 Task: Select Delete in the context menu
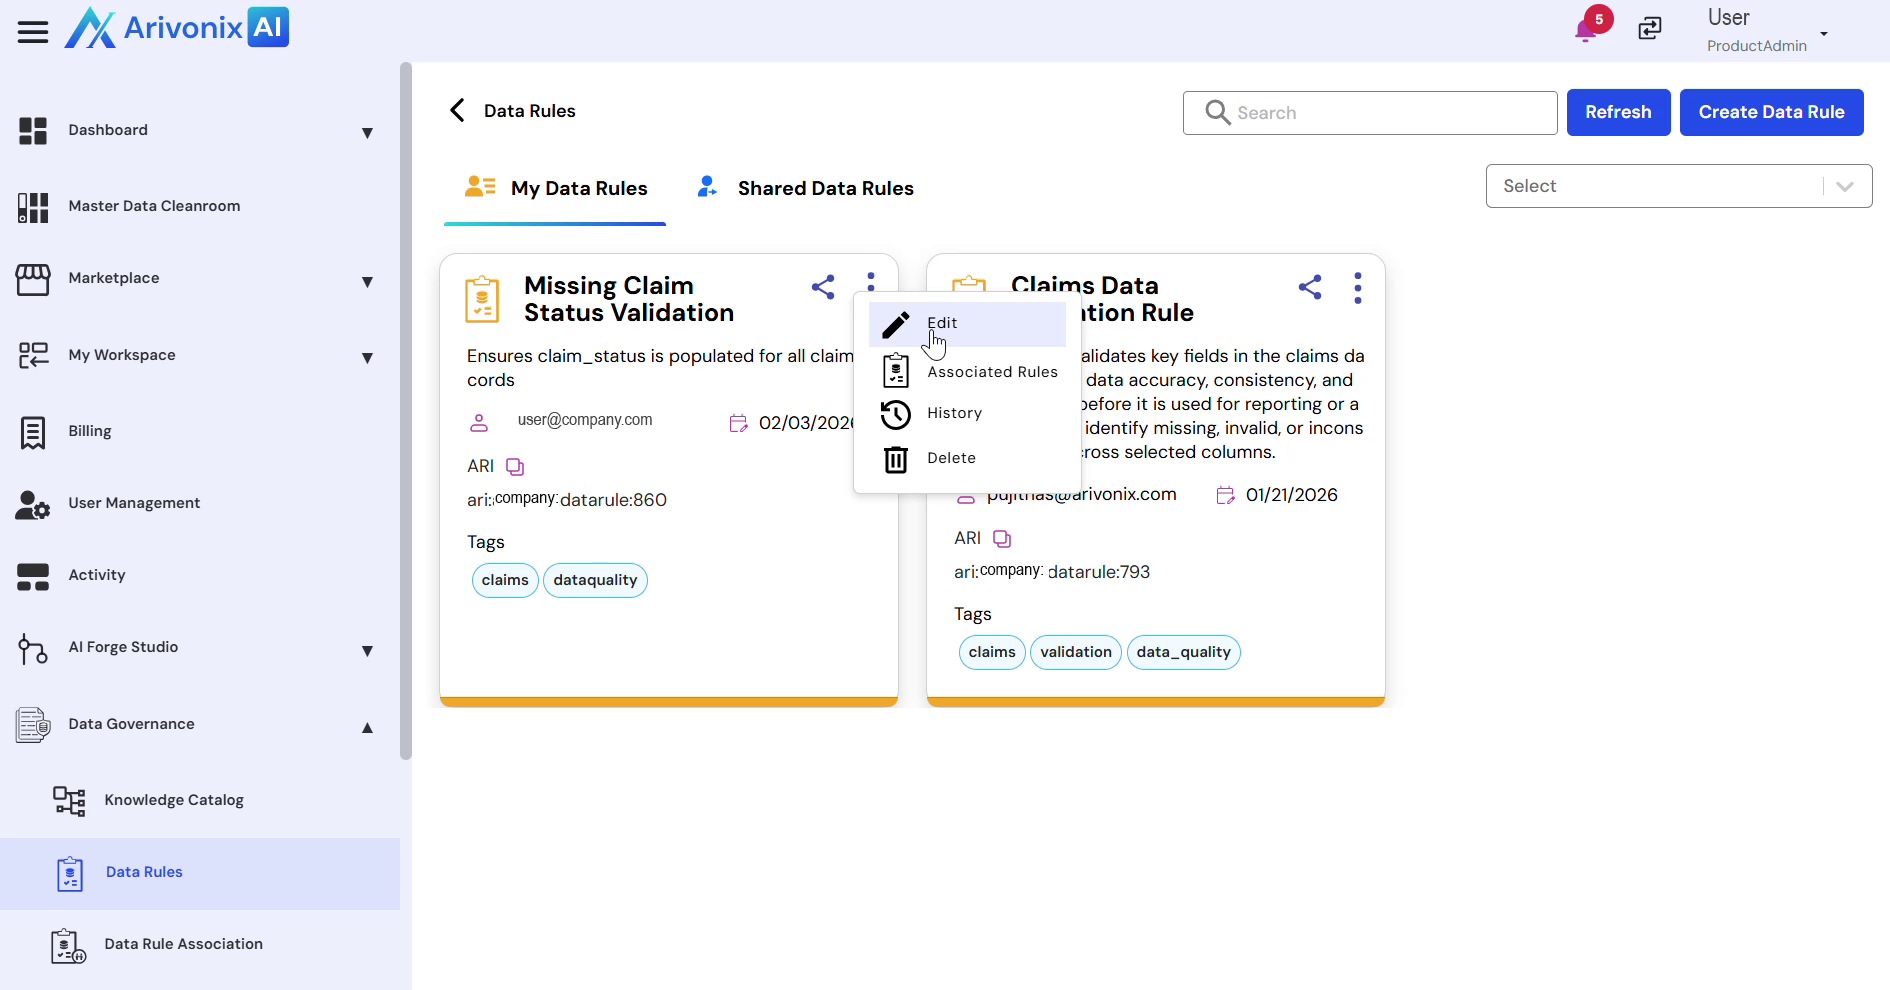950,458
